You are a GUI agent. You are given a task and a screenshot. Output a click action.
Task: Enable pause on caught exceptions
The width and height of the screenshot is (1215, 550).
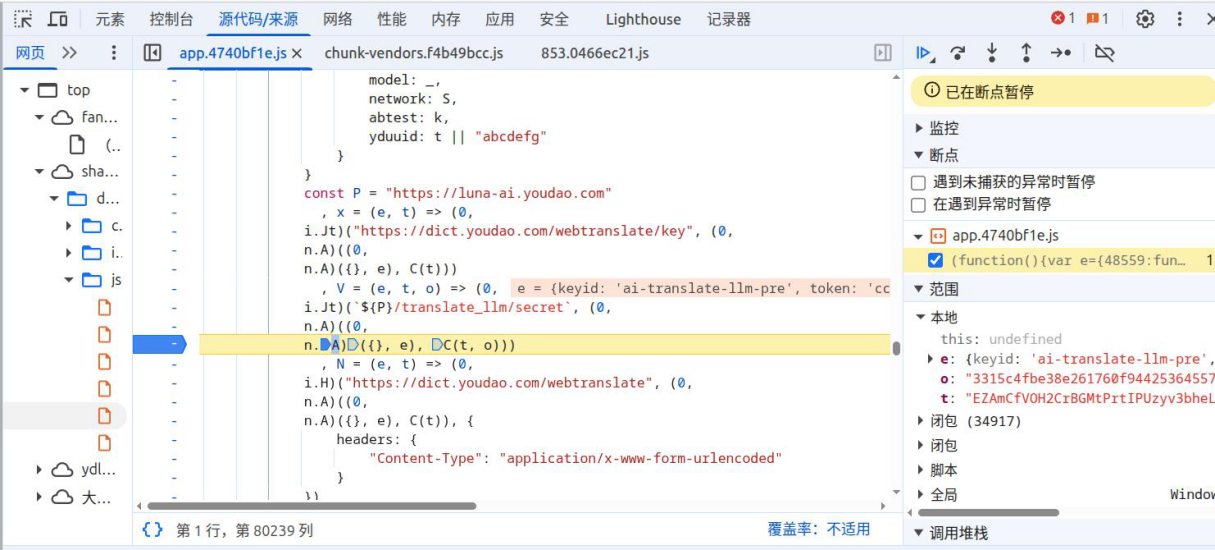click(918, 205)
